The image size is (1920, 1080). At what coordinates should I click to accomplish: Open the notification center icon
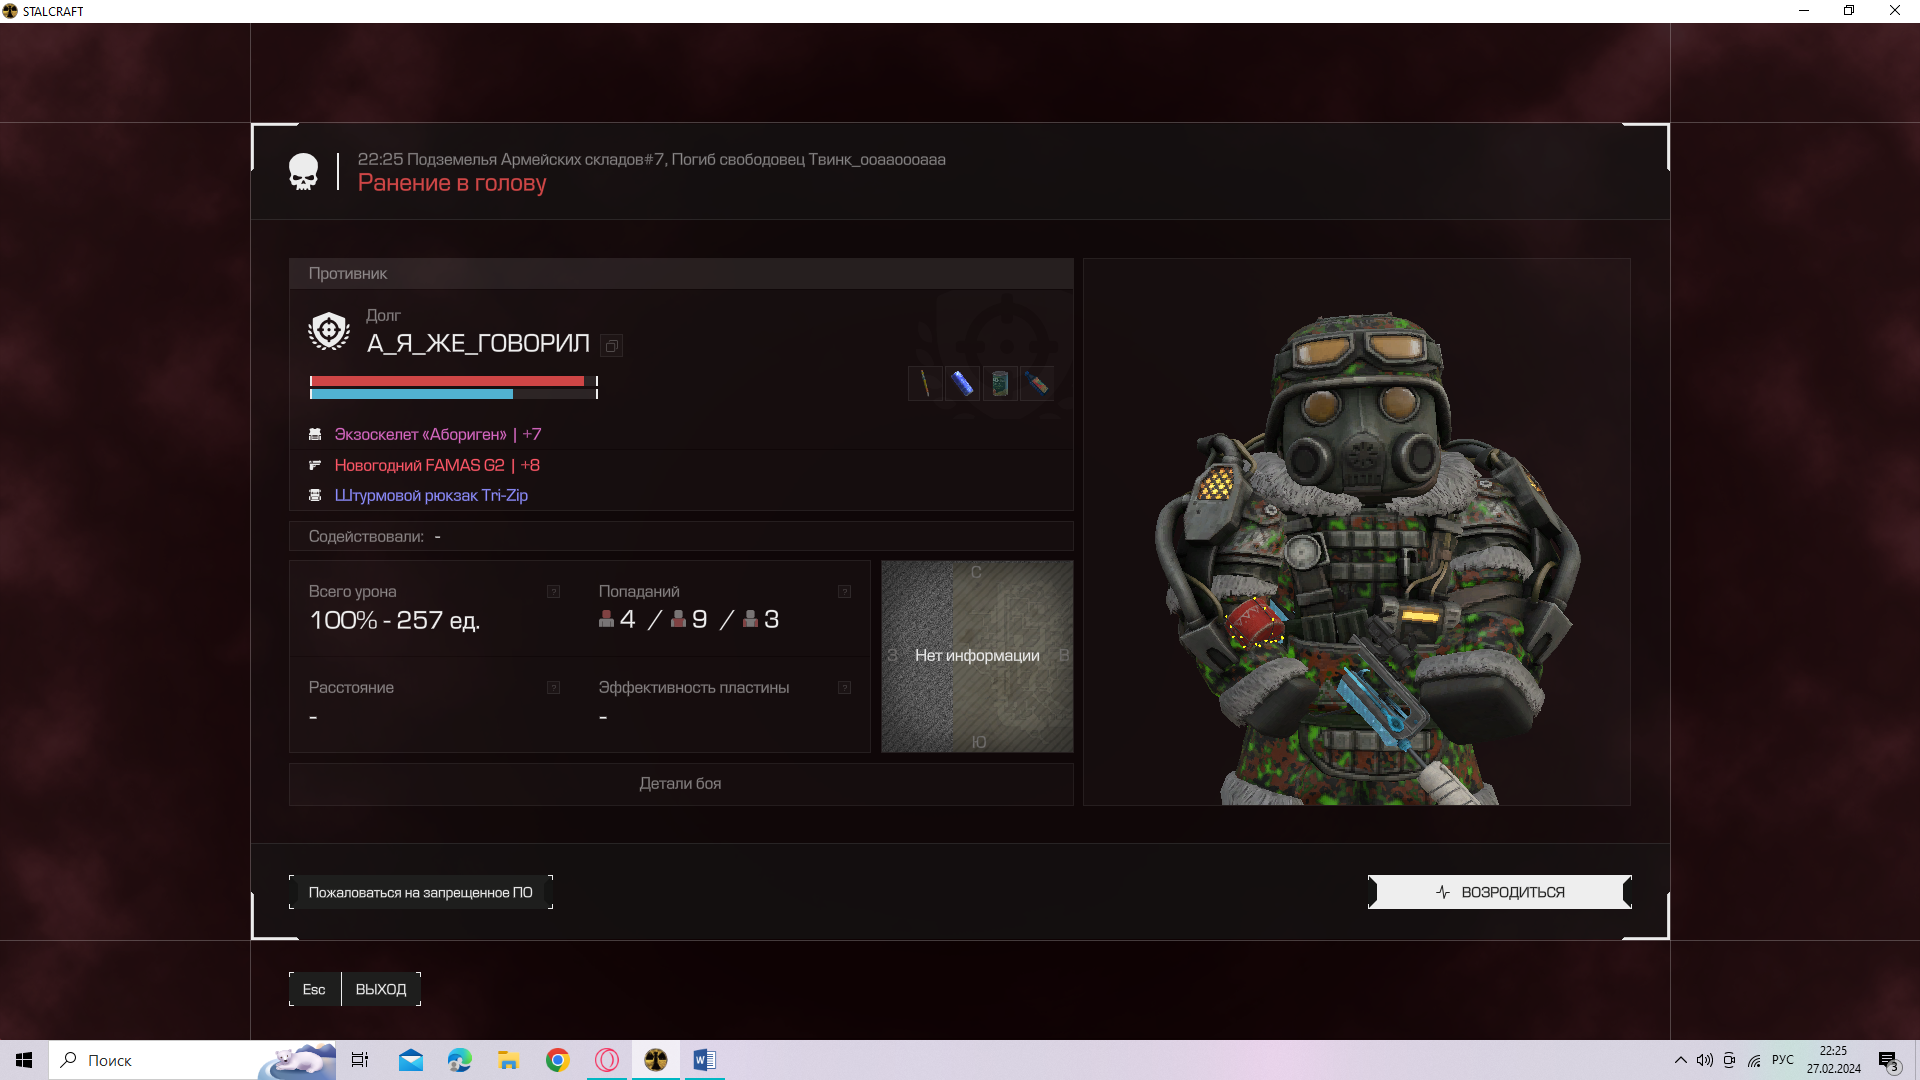pyautogui.click(x=1888, y=1061)
